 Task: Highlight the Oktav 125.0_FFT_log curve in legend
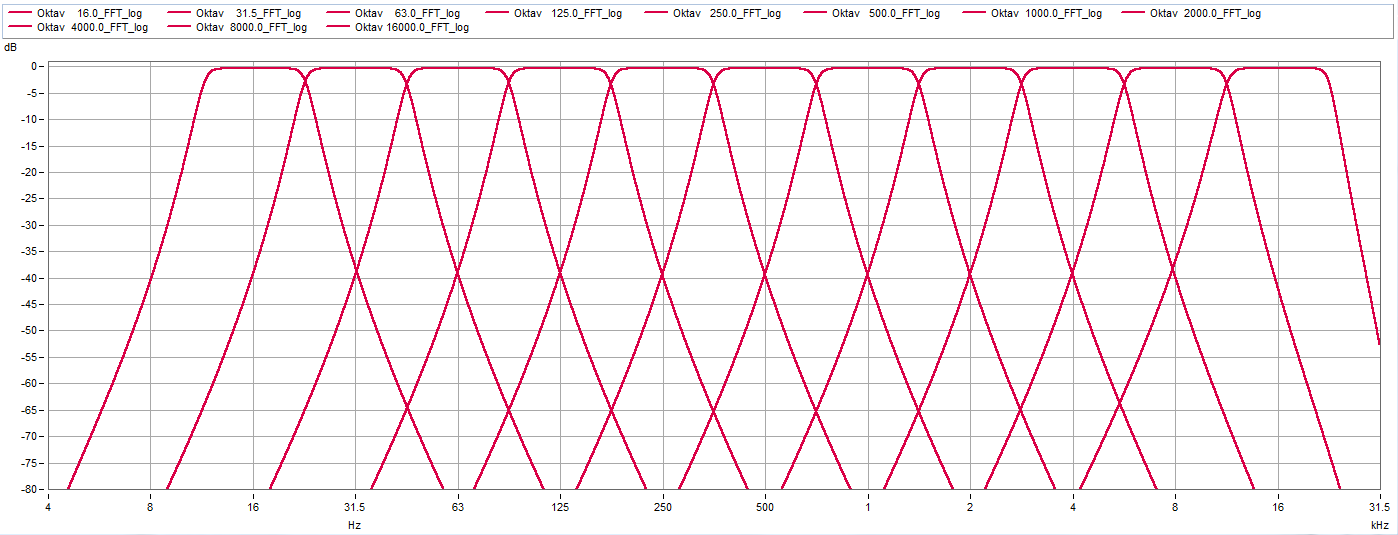point(567,13)
